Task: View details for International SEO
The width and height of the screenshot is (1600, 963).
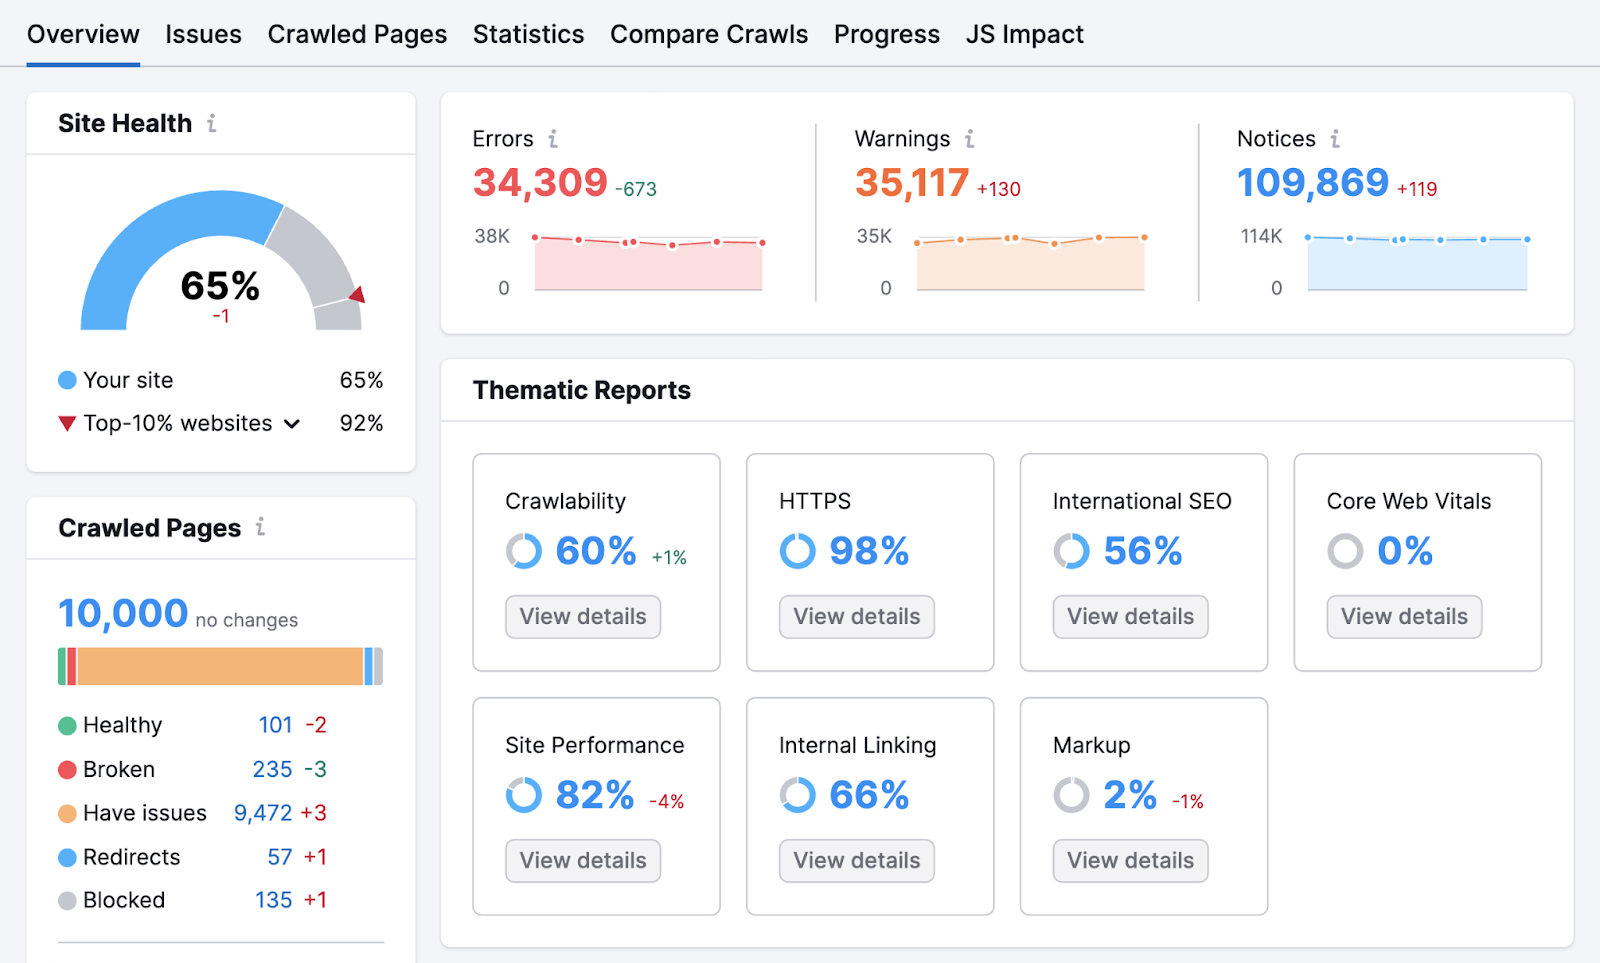Action: pos(1129,616)
